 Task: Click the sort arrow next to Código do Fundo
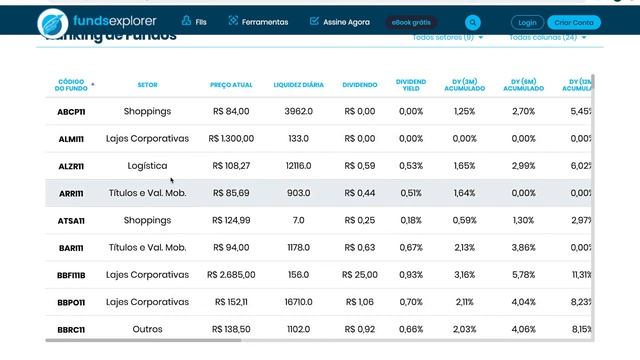(x=93, y=84)
